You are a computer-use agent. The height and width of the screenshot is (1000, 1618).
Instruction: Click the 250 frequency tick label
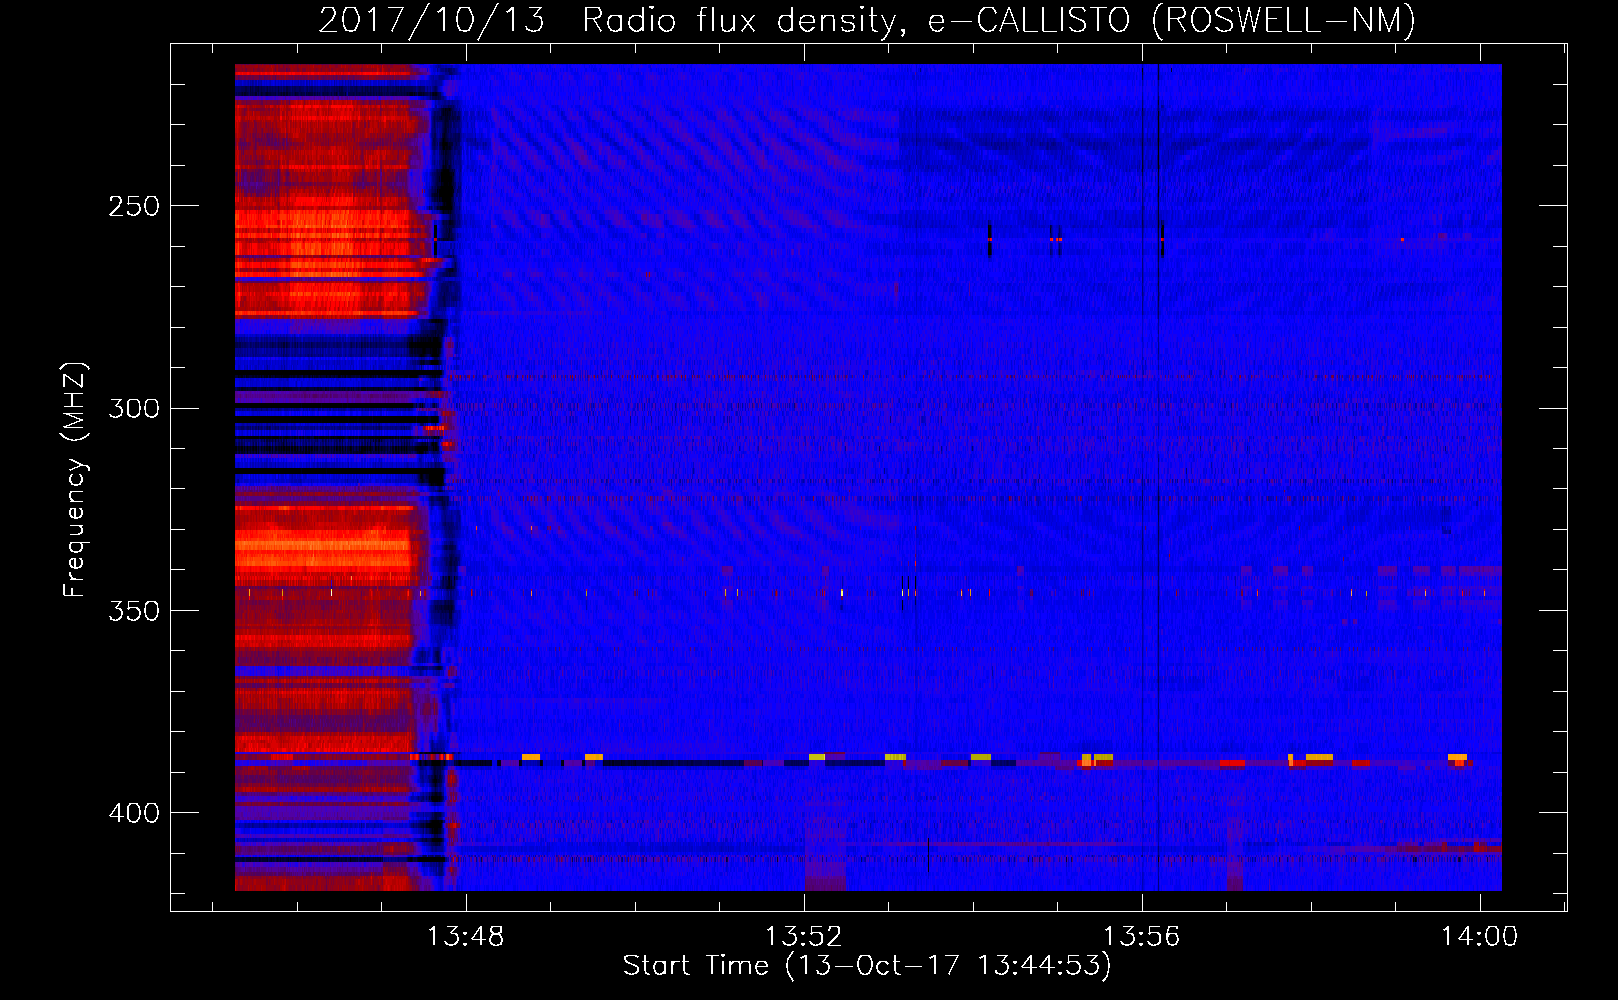[134, 206]
